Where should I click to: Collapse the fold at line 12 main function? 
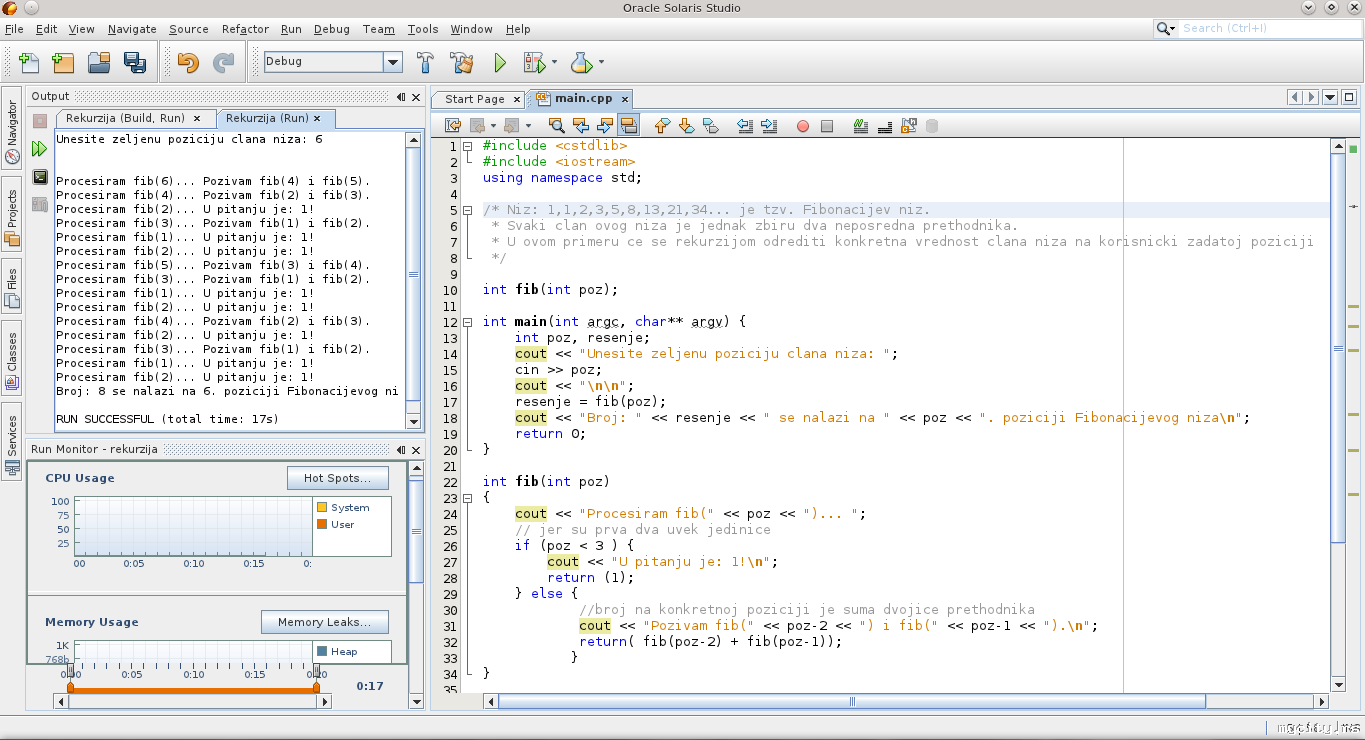click(467, 322)
